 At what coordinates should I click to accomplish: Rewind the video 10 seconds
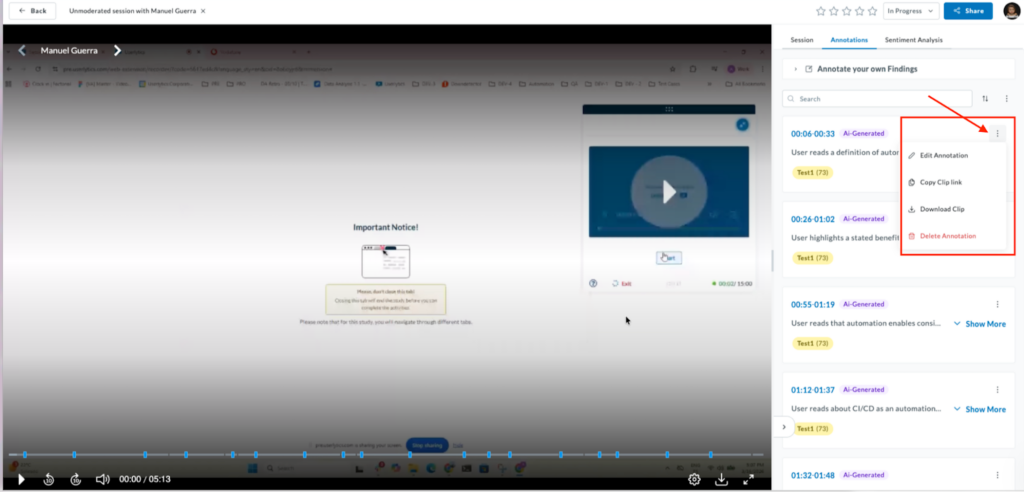[48, 480]
